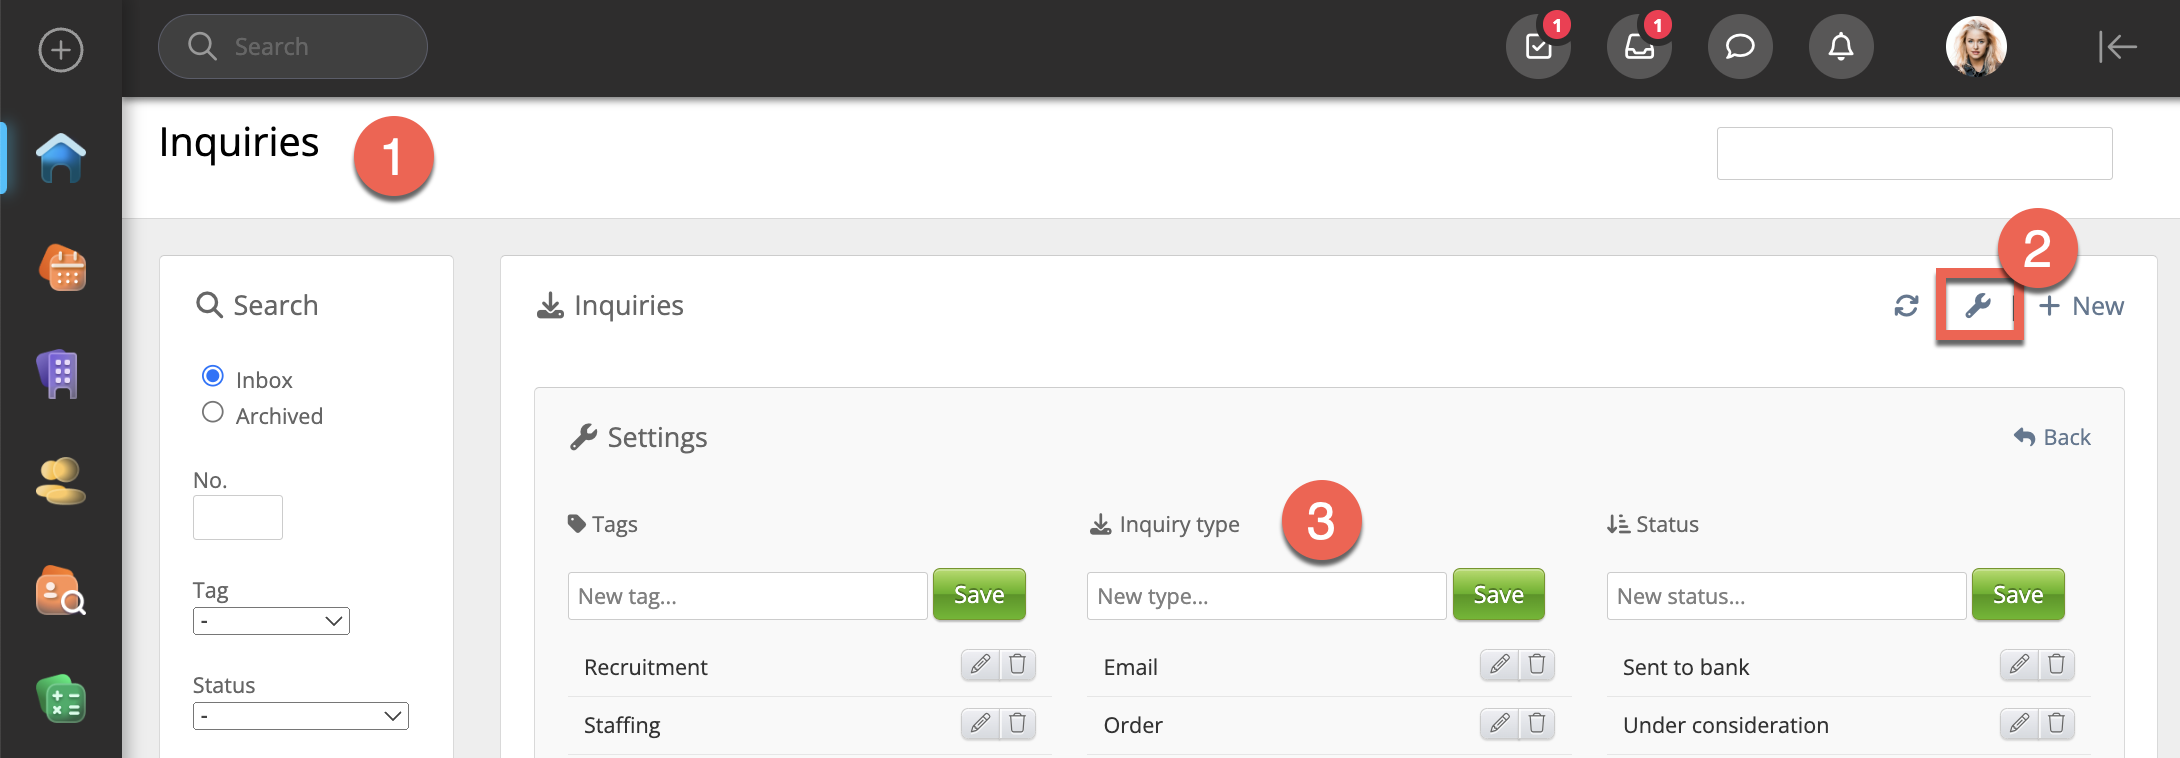The height and width of the screenshot is (758, 2180).
Task: Open the wrench settings icon
Action: [x=1978, y=306]
